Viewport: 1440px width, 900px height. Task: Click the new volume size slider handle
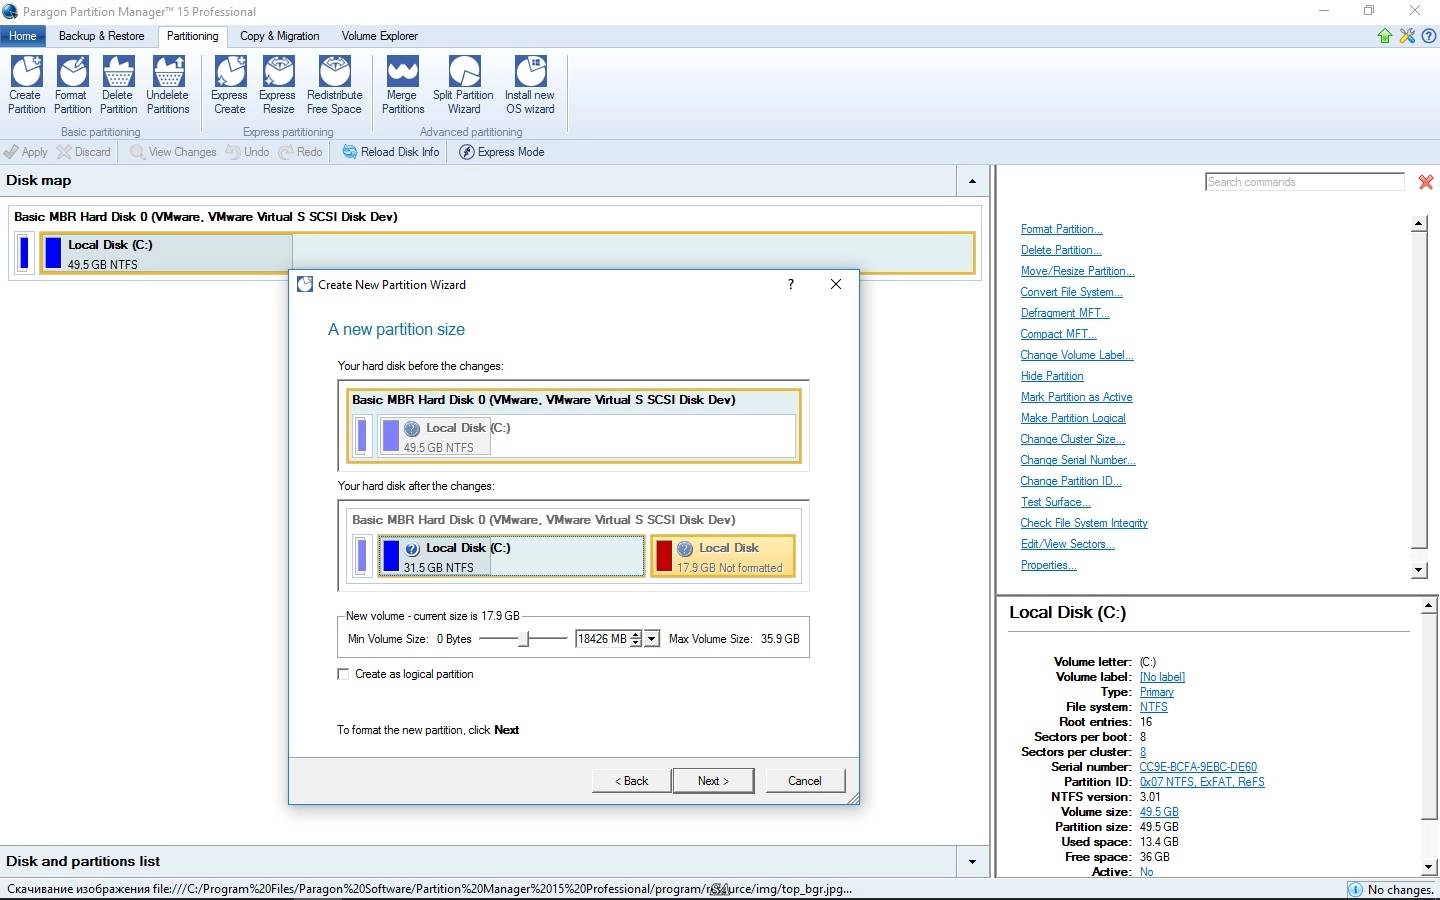(523, 639)
